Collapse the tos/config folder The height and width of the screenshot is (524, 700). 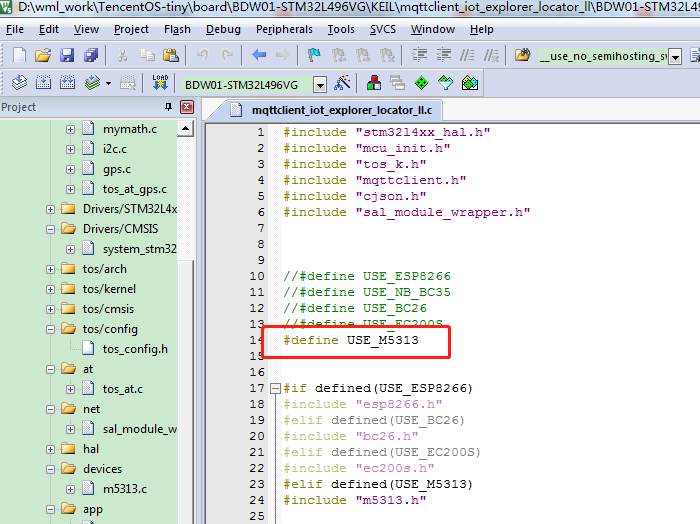pos(50,329)
